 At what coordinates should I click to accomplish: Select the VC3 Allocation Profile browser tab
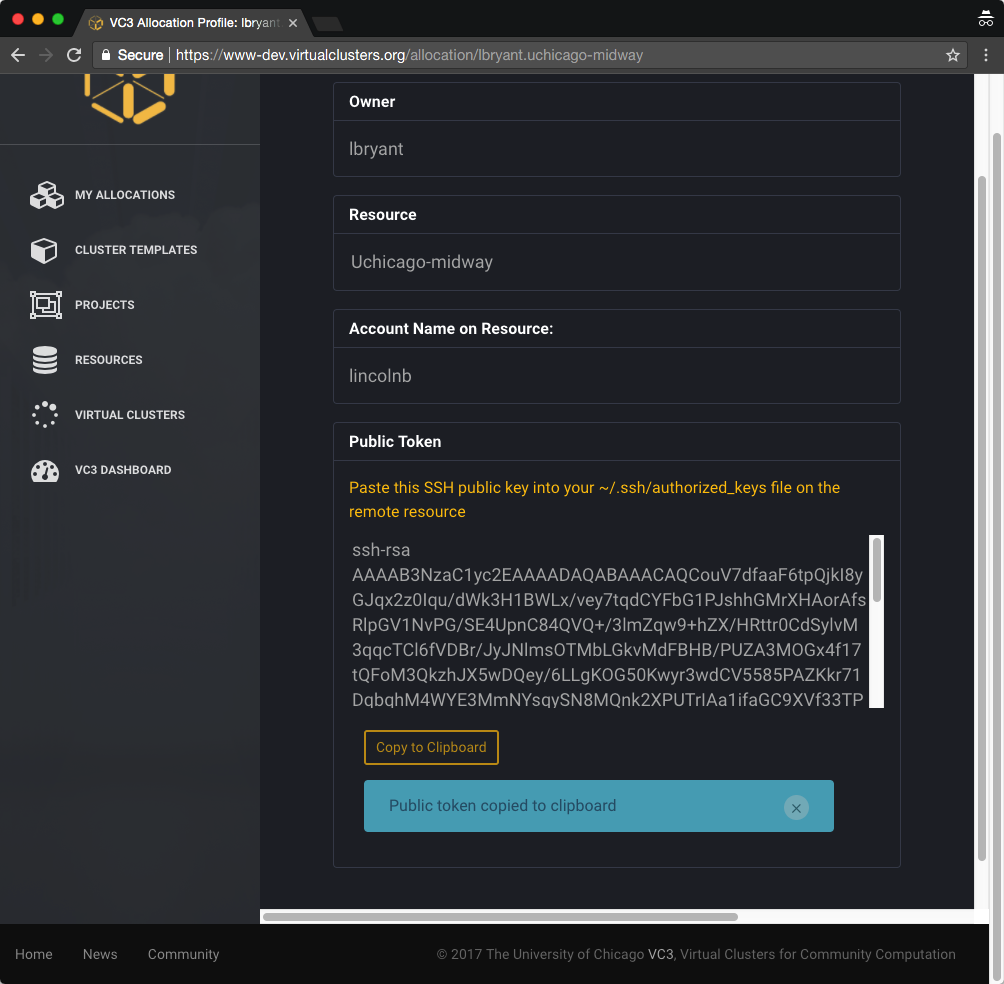coord(194,23)
